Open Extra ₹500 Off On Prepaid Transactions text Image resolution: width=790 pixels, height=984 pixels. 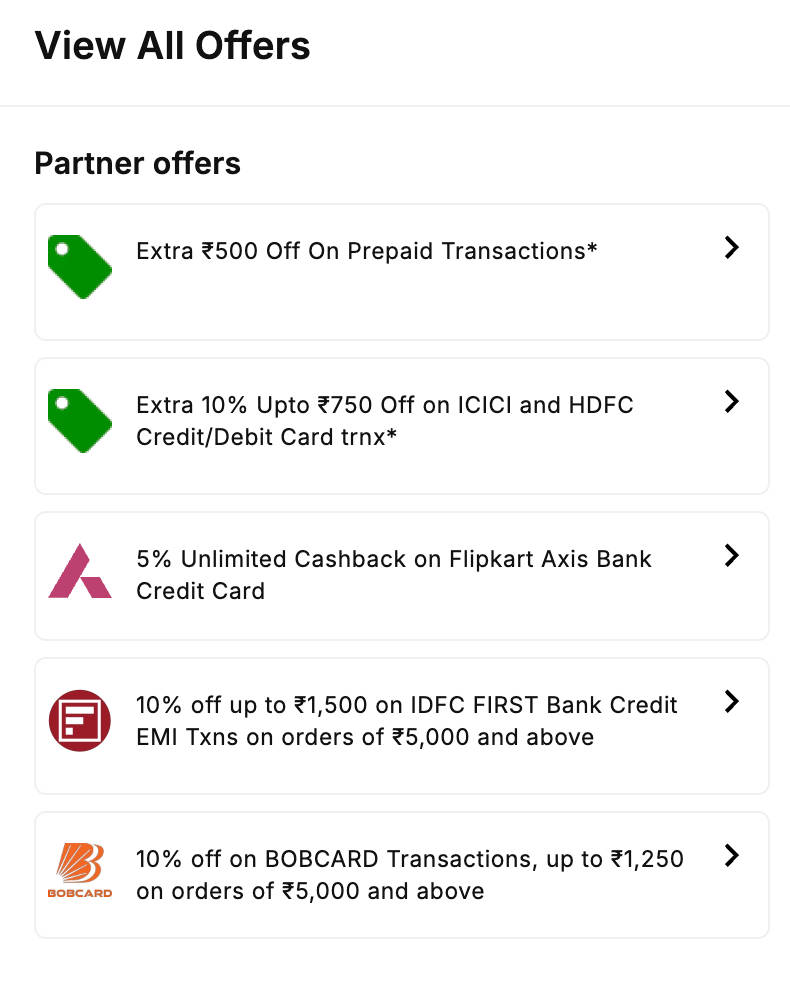pyautogui.click(x=366, y=251)
